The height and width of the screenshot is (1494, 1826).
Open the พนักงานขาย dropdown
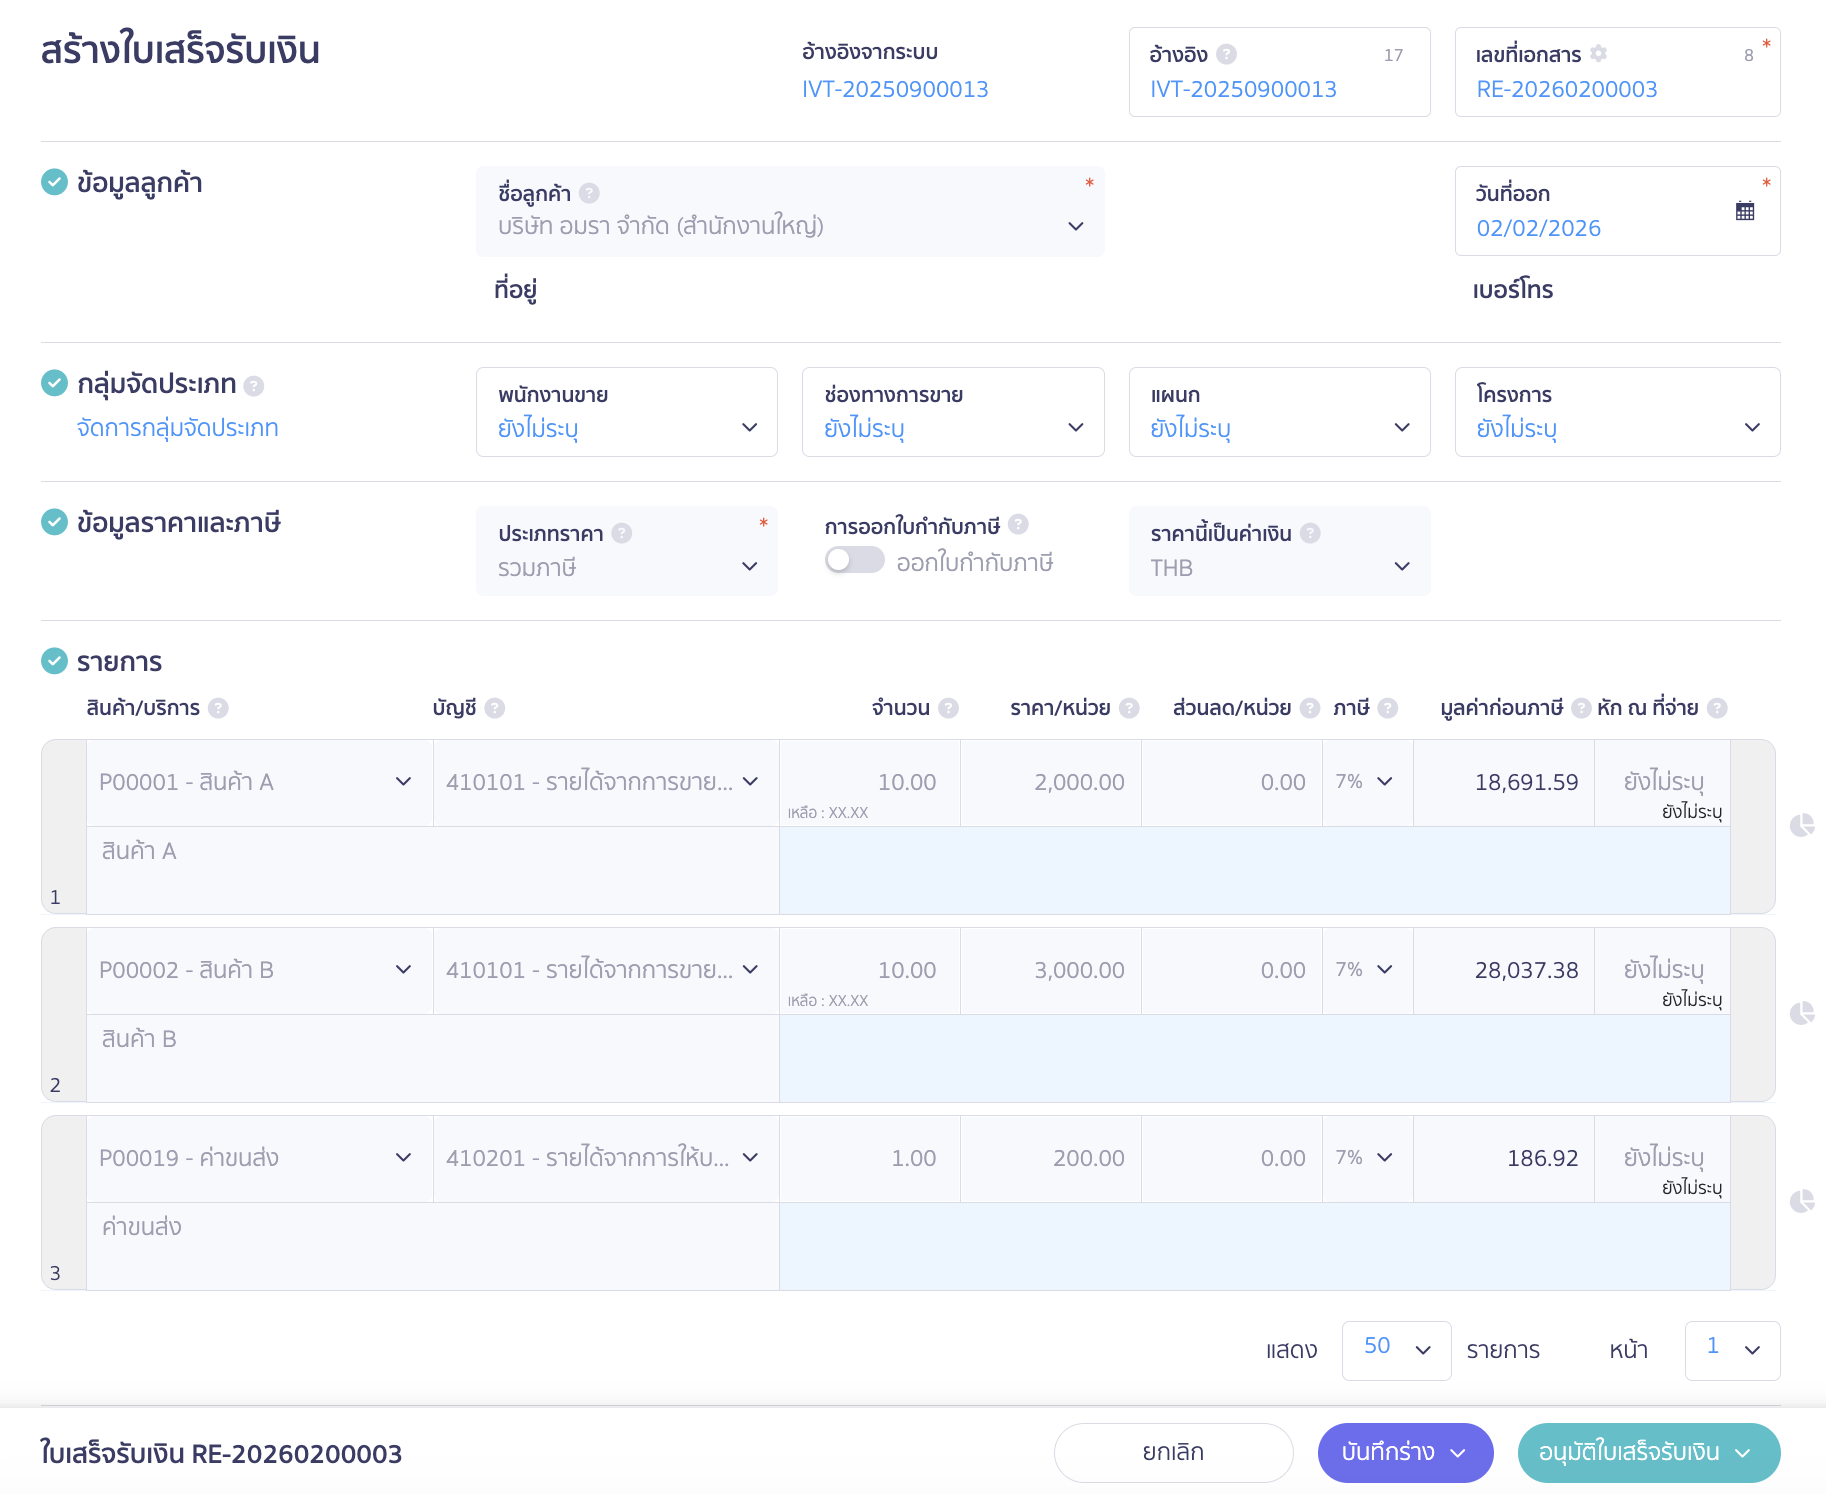[x=626, y=412]
